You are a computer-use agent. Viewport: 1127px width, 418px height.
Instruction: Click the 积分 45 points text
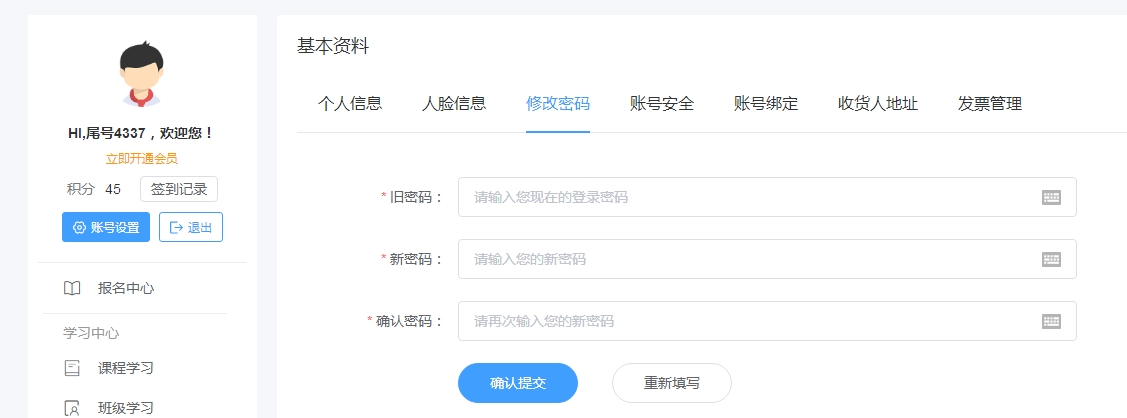click(x=93, y=190)
